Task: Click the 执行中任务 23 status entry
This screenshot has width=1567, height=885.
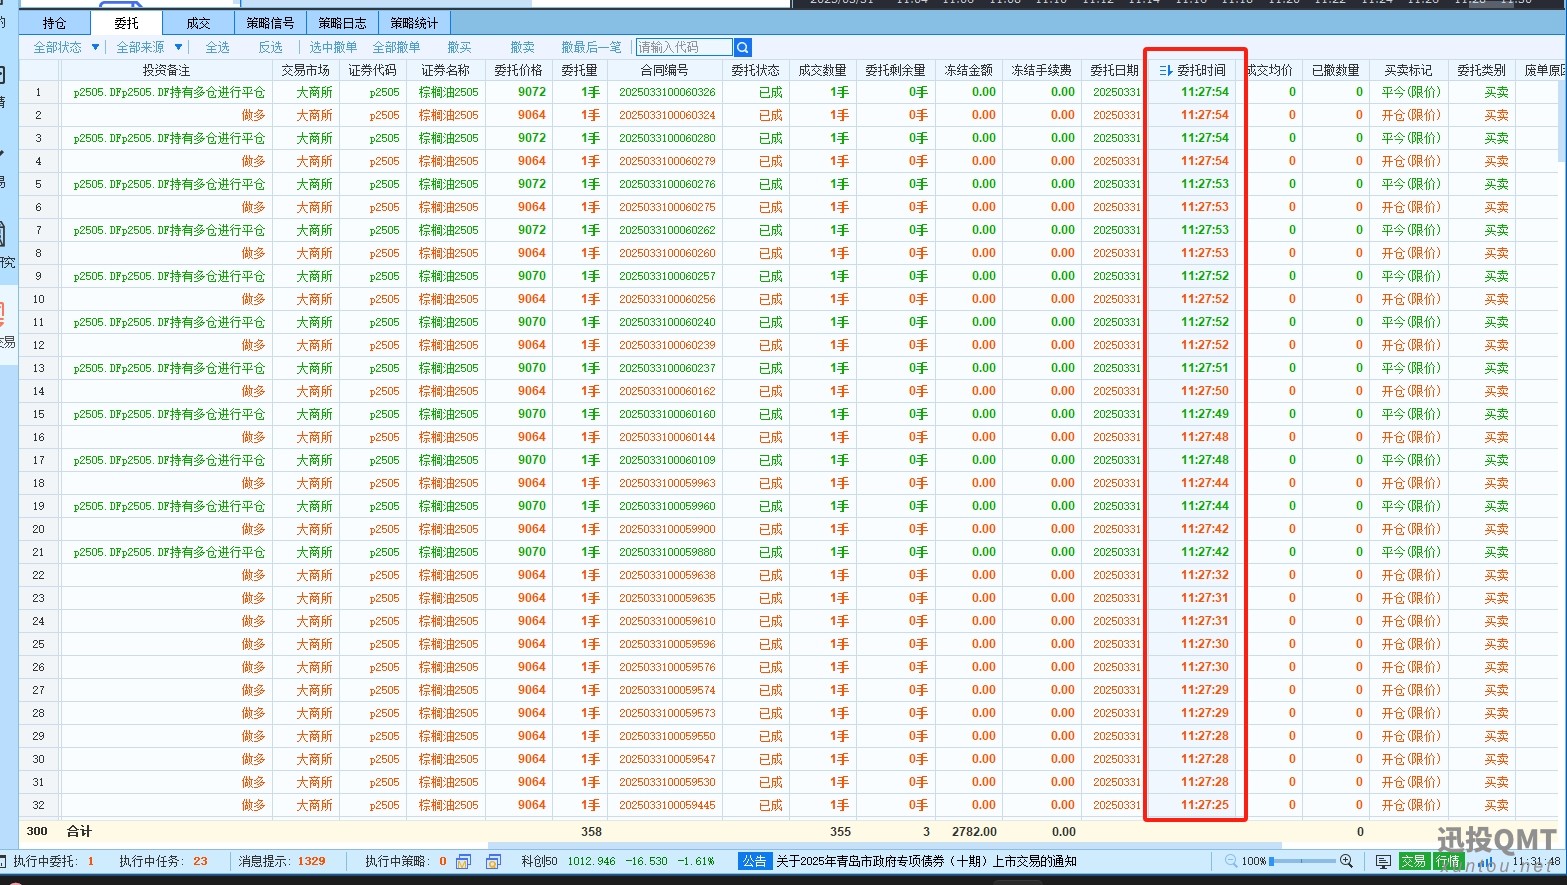Action: click(x=163, y=861)
